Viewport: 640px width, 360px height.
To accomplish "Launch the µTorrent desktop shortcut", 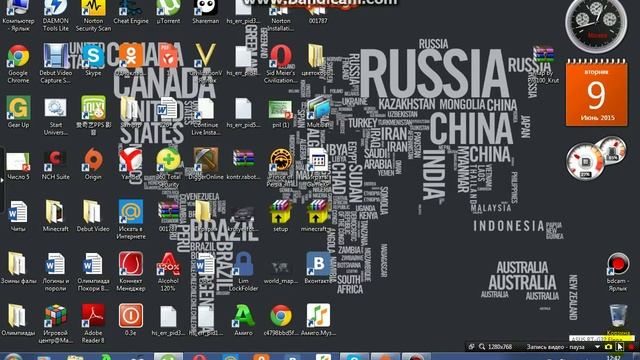I will (168, 12).
